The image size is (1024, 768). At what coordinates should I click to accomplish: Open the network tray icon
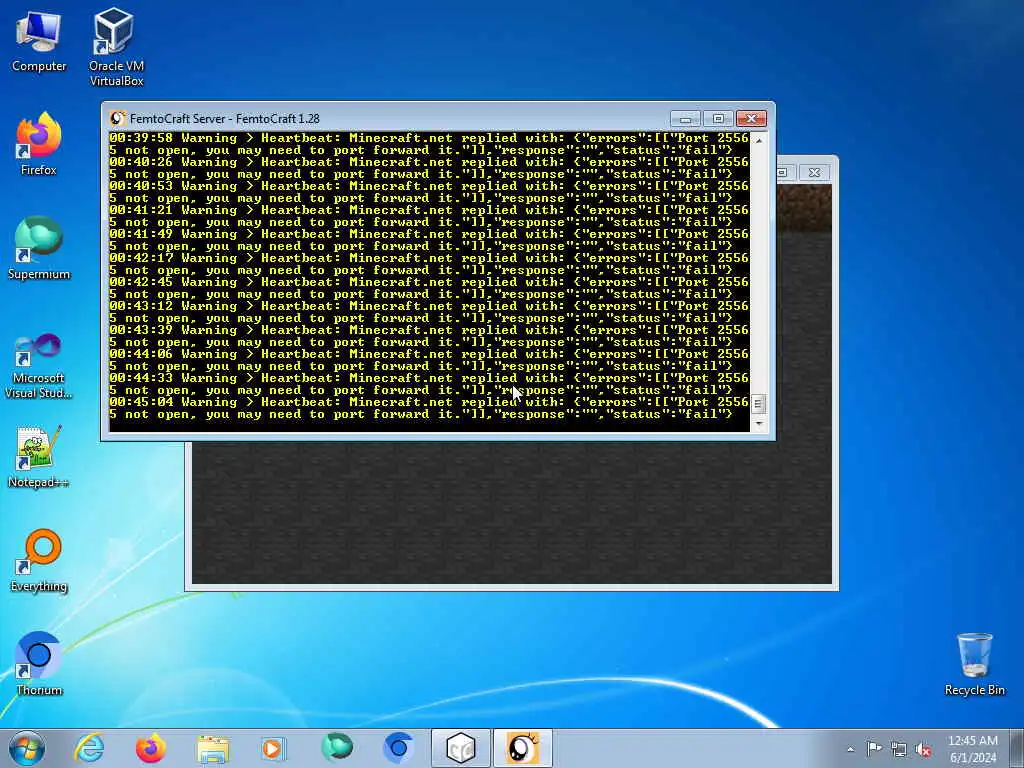pos(899,749)
